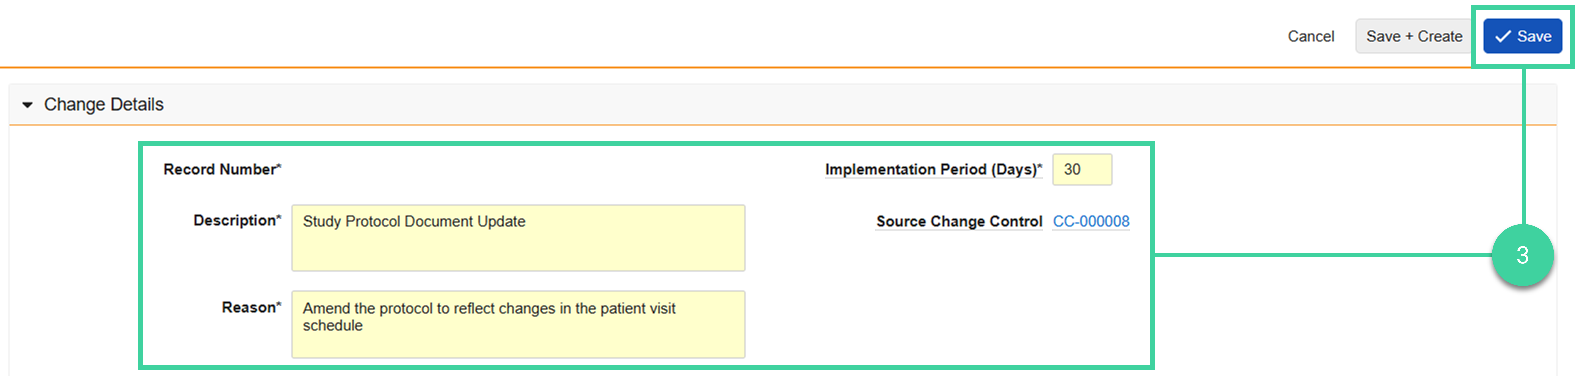Click the Description field label
This screenshot has height=376, width=1575.
pos(237,220)
